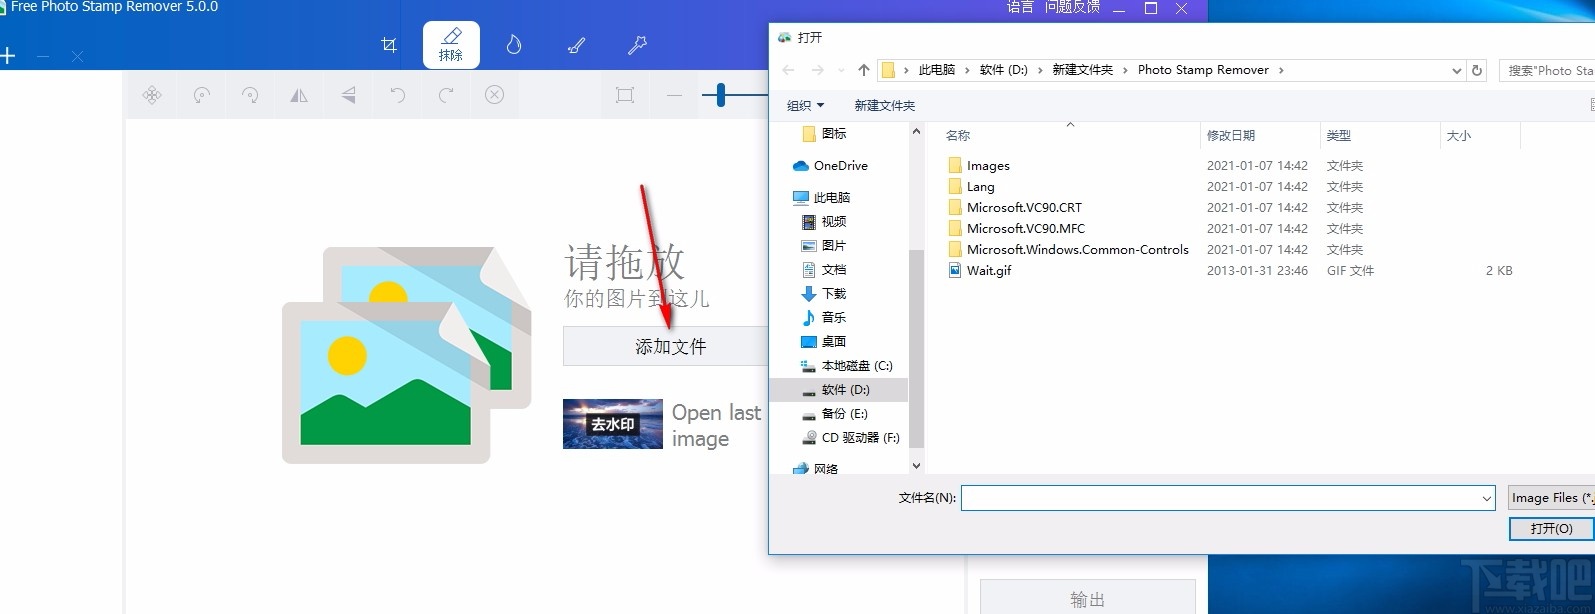
Task: Click the Open last image link
Action: pos(716,425)
